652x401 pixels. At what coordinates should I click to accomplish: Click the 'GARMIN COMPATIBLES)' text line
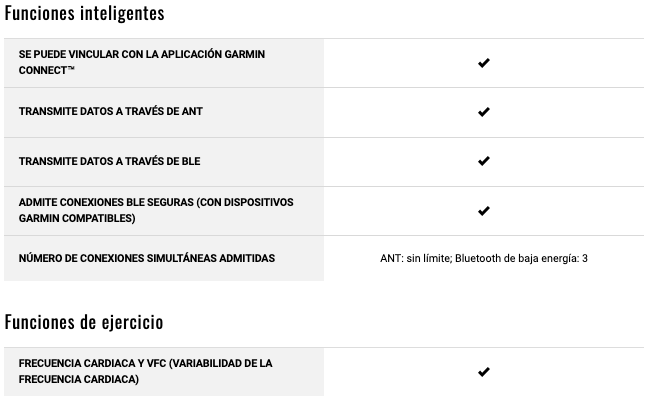pyautogui.click(x=77, y=218)
